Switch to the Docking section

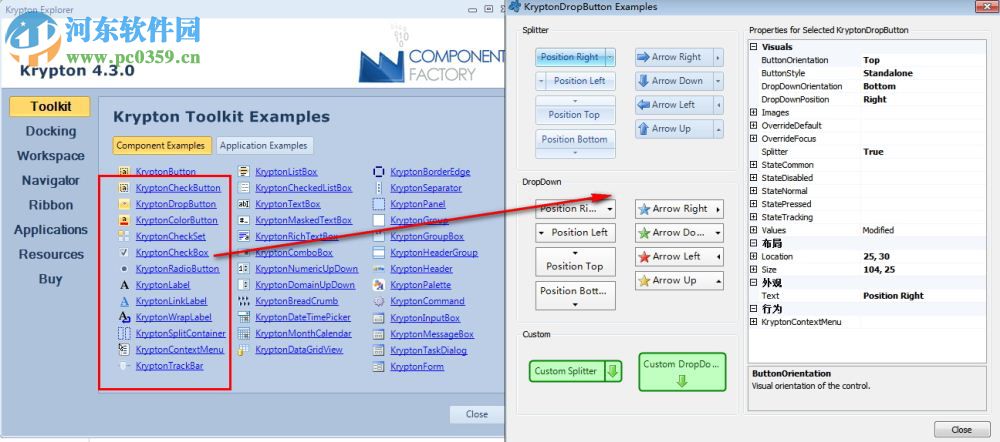(50, 131)
